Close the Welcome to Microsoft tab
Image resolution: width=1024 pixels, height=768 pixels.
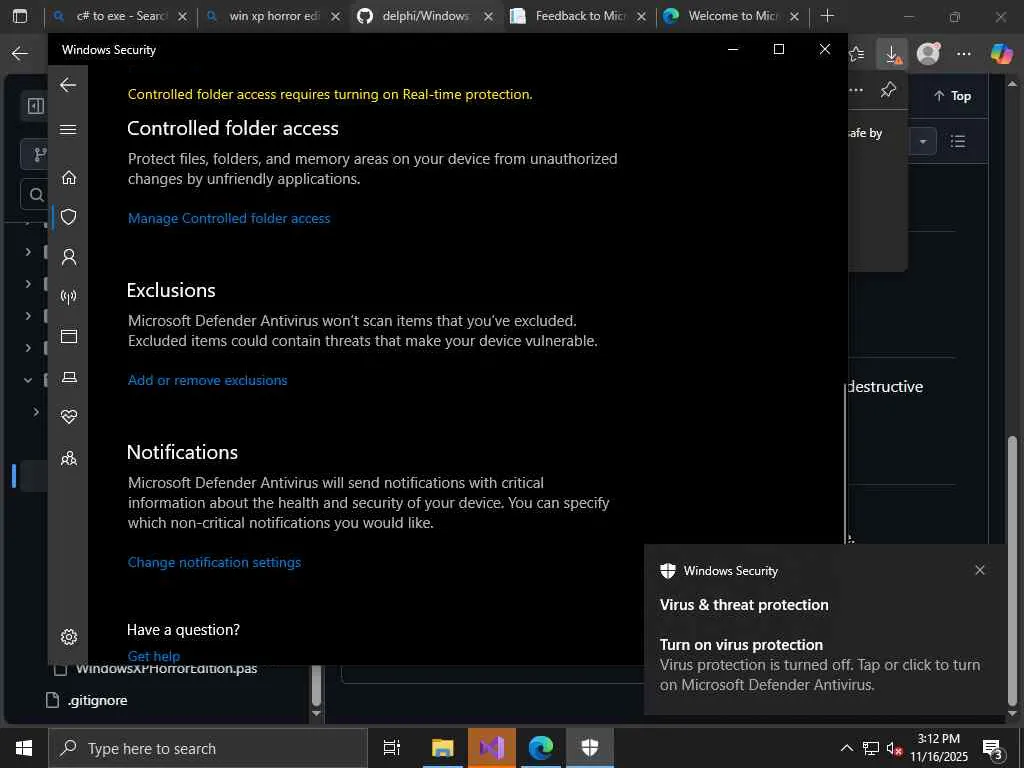(x=794, y=16)
